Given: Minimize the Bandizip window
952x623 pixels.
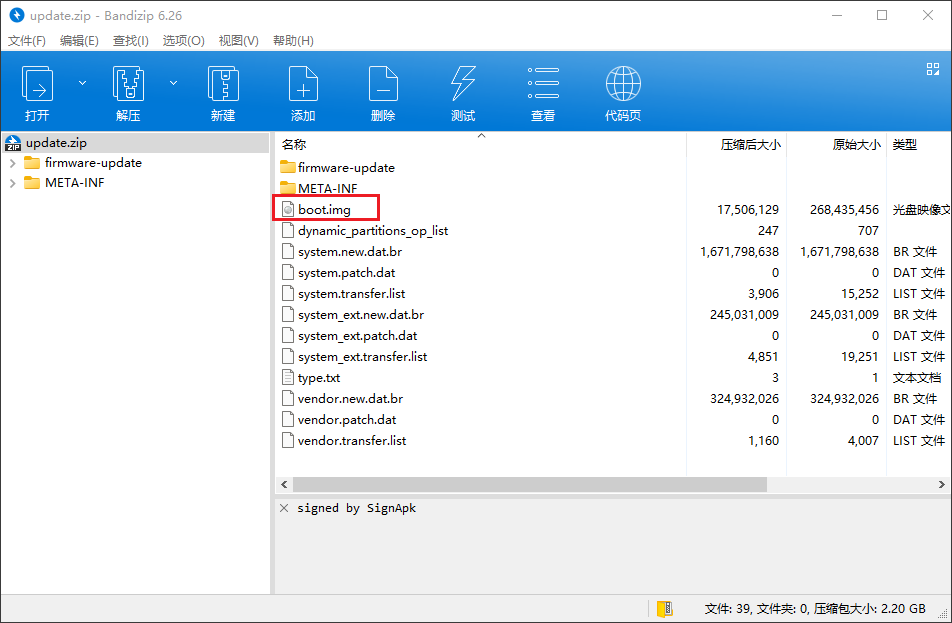Looking at the screenshot, I should (x=837, y=15).
